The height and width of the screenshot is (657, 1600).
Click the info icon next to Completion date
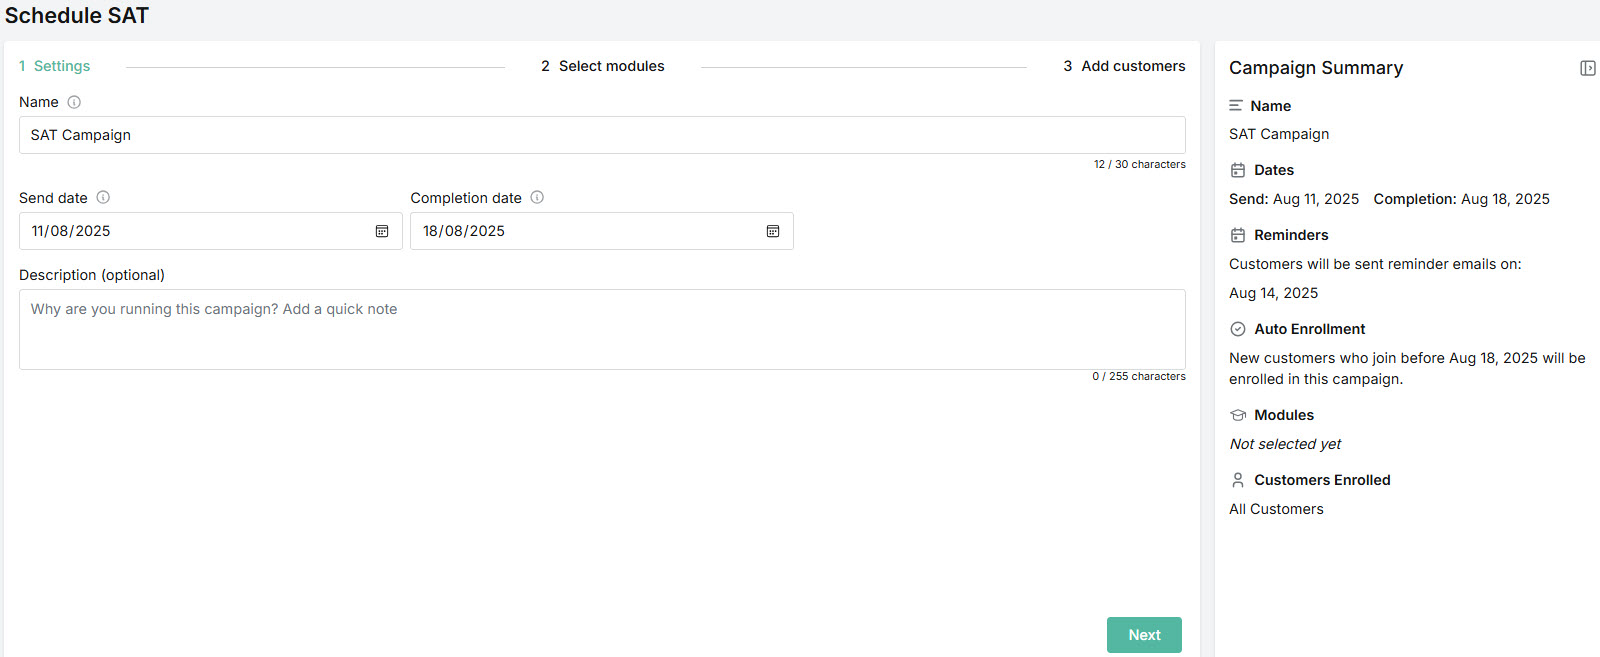tap(537, 198)
